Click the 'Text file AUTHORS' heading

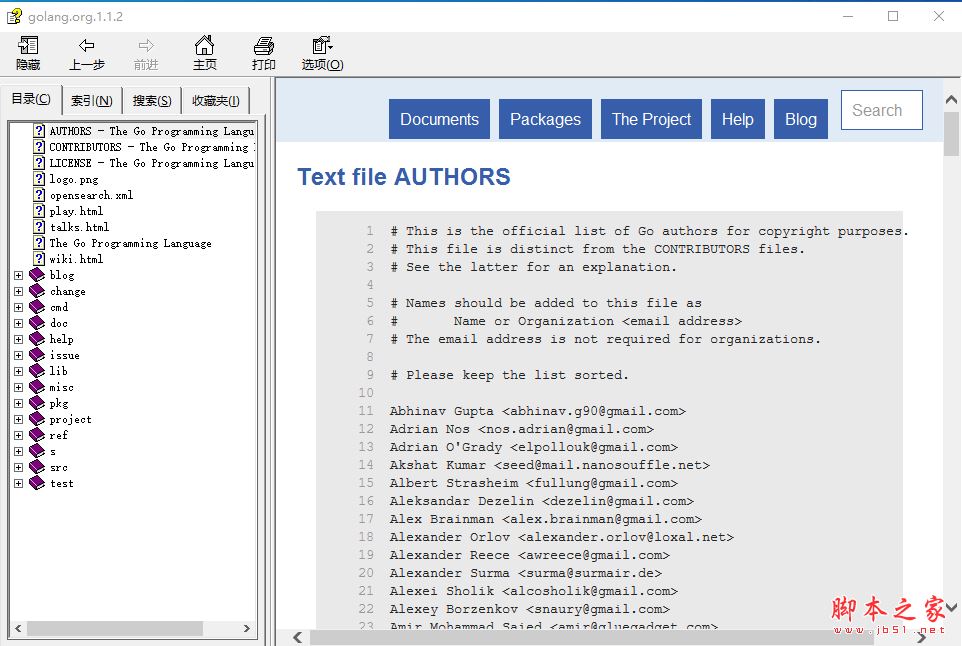pos(404,177)
